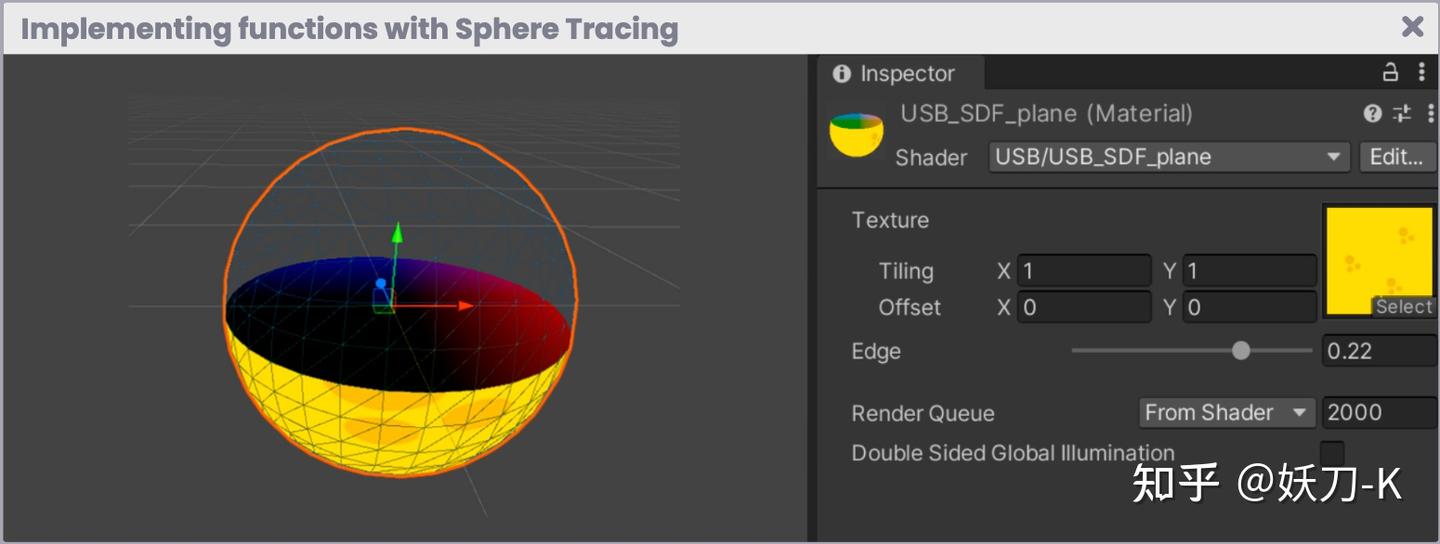Viewport: 1440px width, 544px height.
Task: Click the Render Queue value 2000
Action: point(1381,412)
